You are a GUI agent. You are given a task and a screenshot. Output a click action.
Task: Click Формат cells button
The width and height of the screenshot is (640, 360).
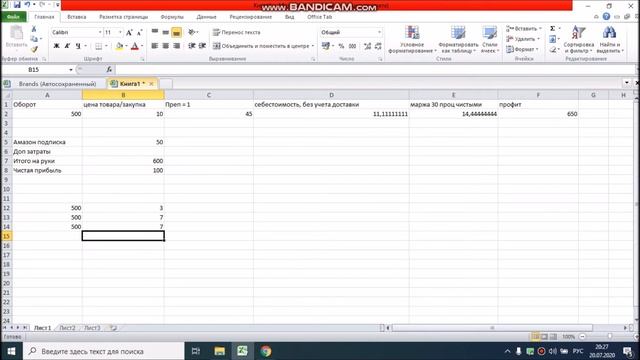click(x=522, y=49)
